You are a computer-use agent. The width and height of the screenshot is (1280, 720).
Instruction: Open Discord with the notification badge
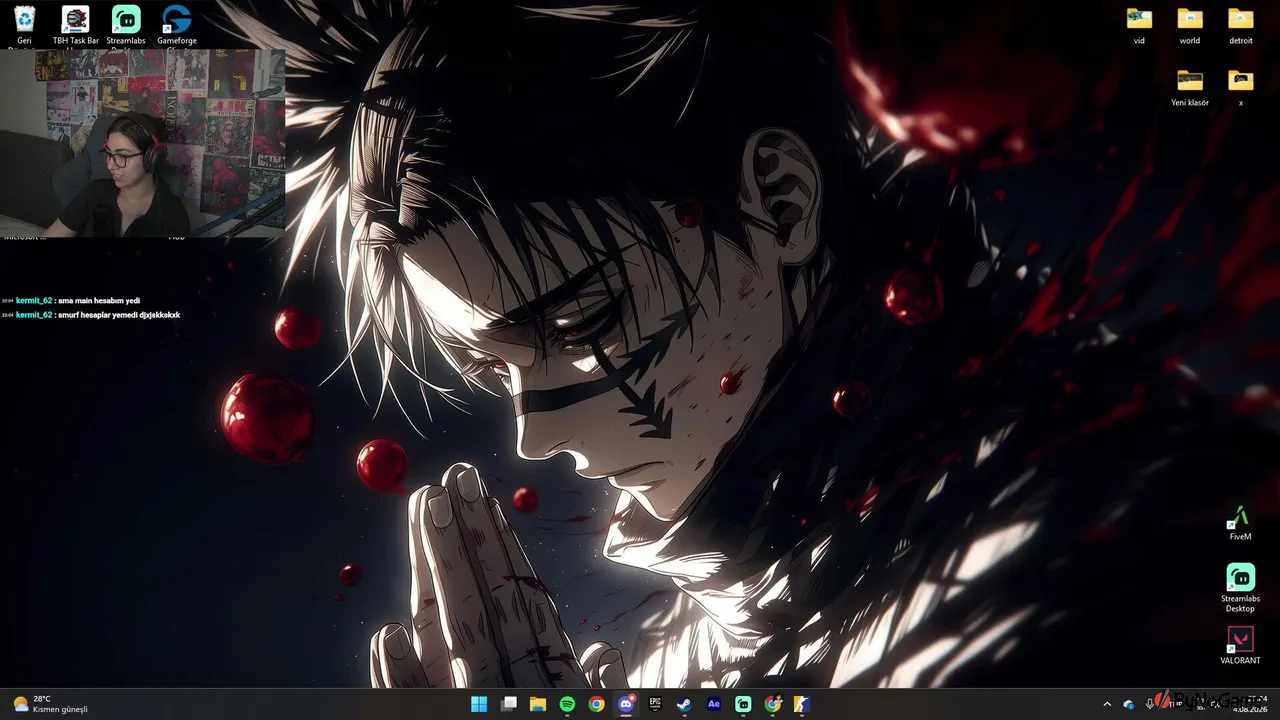(x=626, y=704)
